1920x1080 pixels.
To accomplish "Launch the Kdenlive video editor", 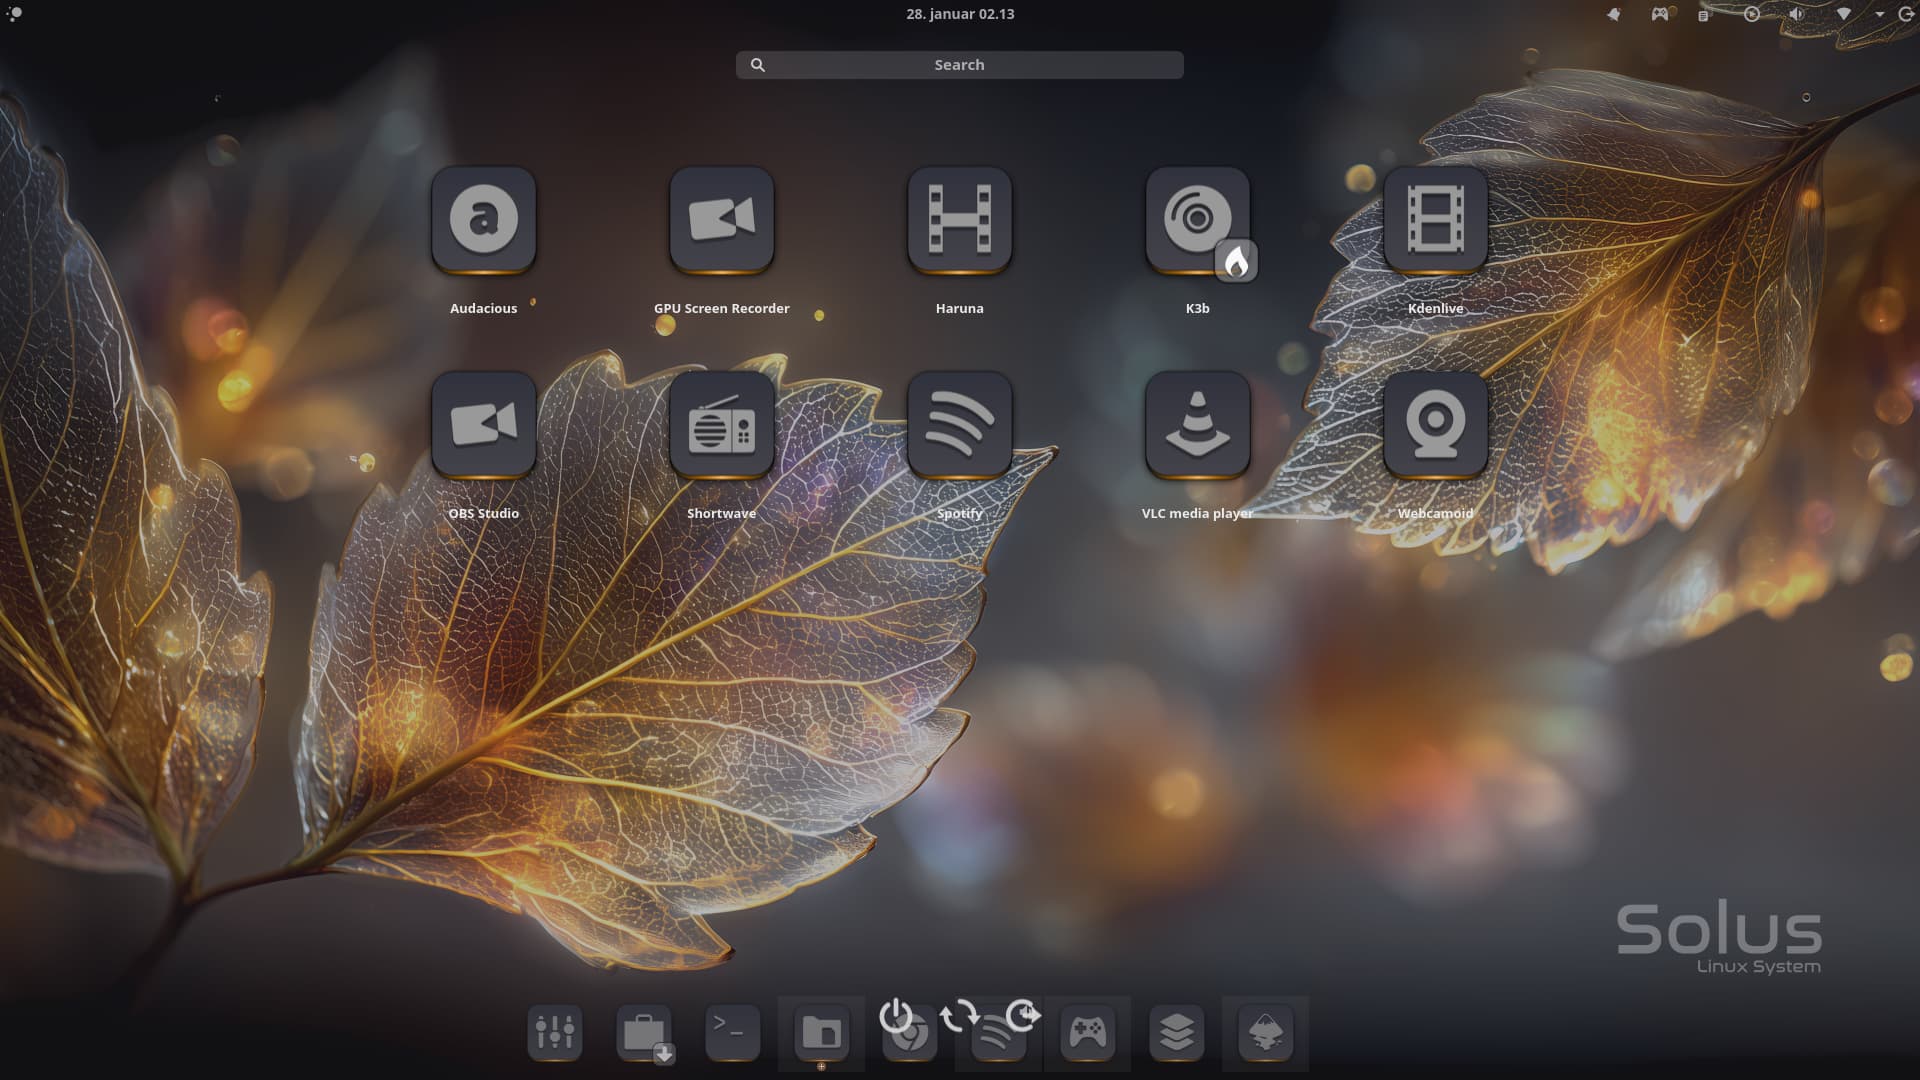I will click(x=1435, y=219).
